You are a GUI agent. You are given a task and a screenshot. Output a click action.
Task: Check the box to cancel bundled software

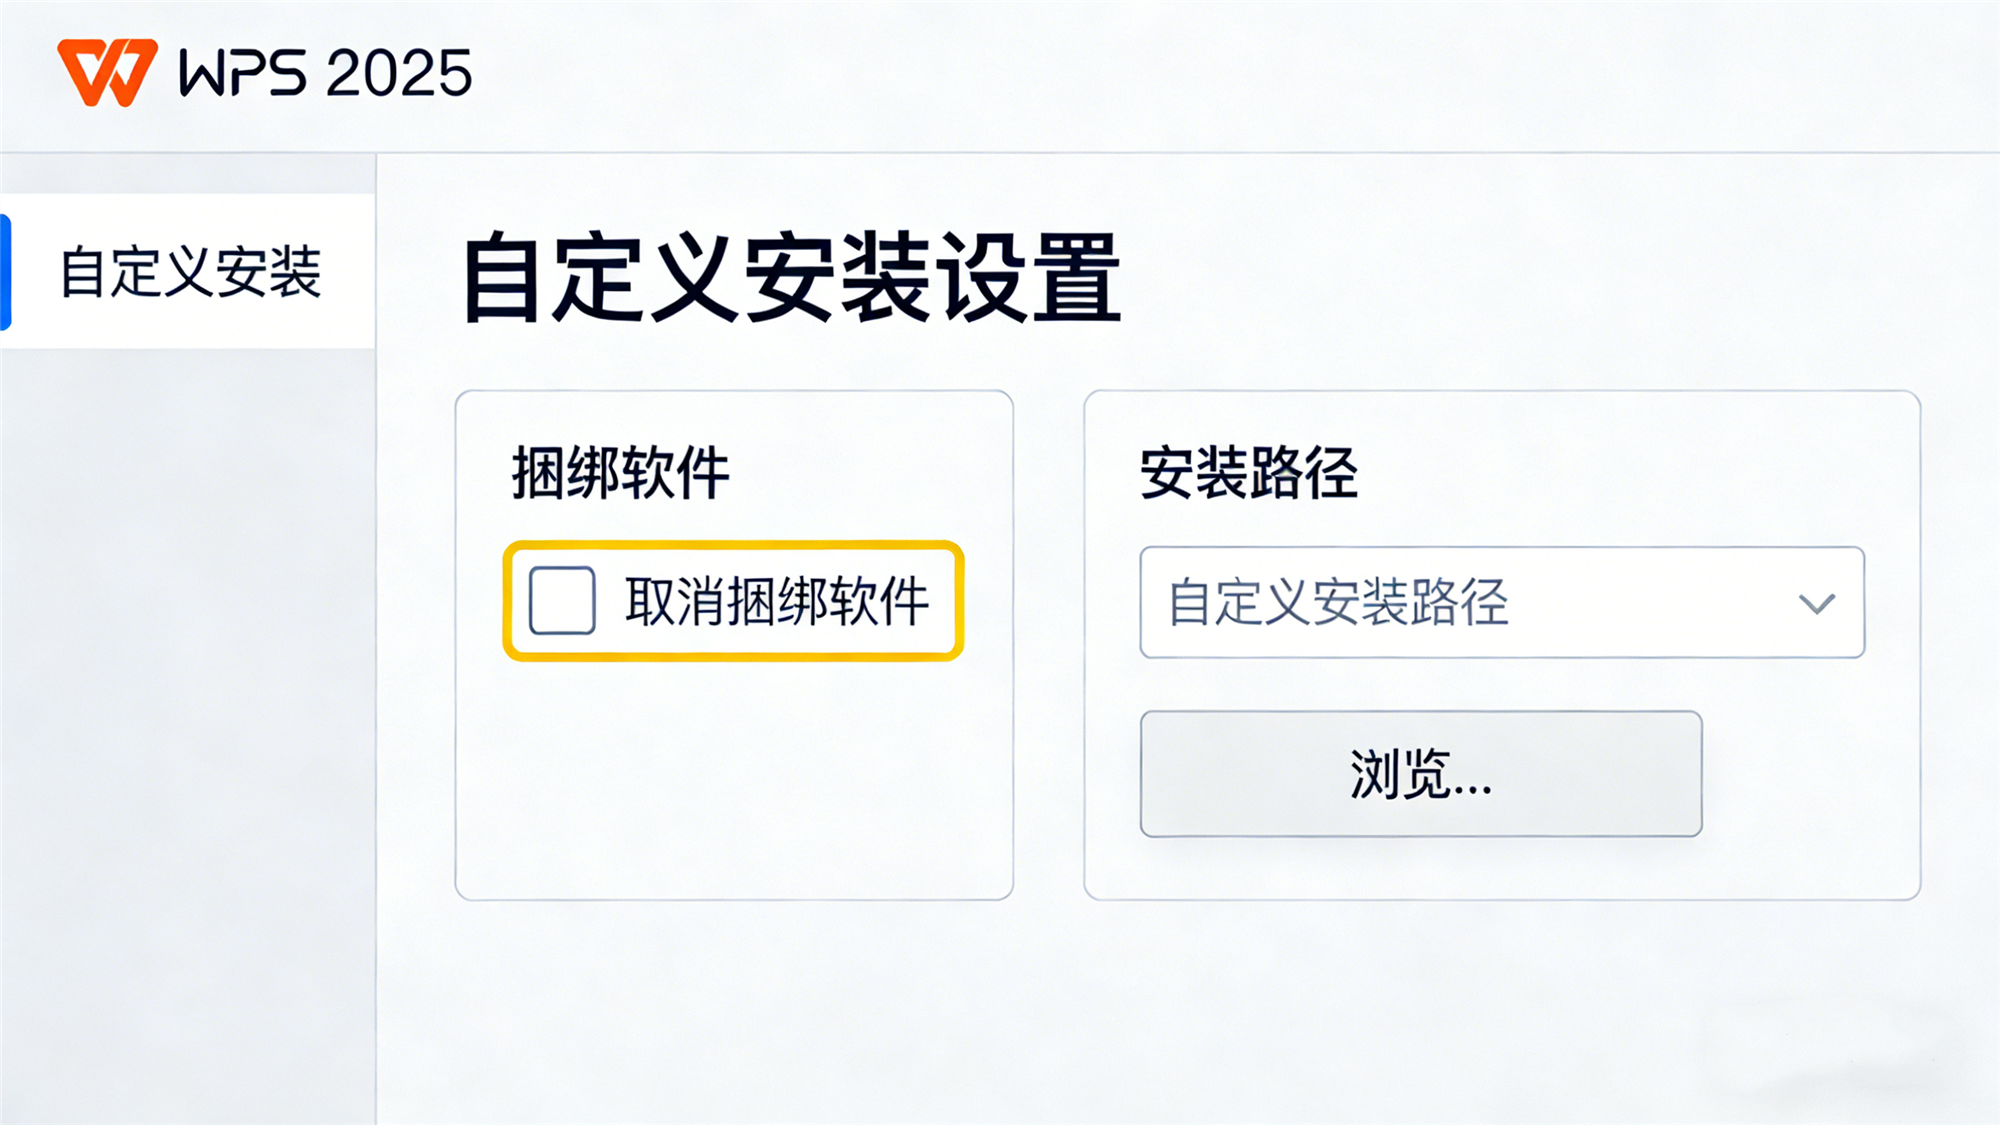point(563,600)
